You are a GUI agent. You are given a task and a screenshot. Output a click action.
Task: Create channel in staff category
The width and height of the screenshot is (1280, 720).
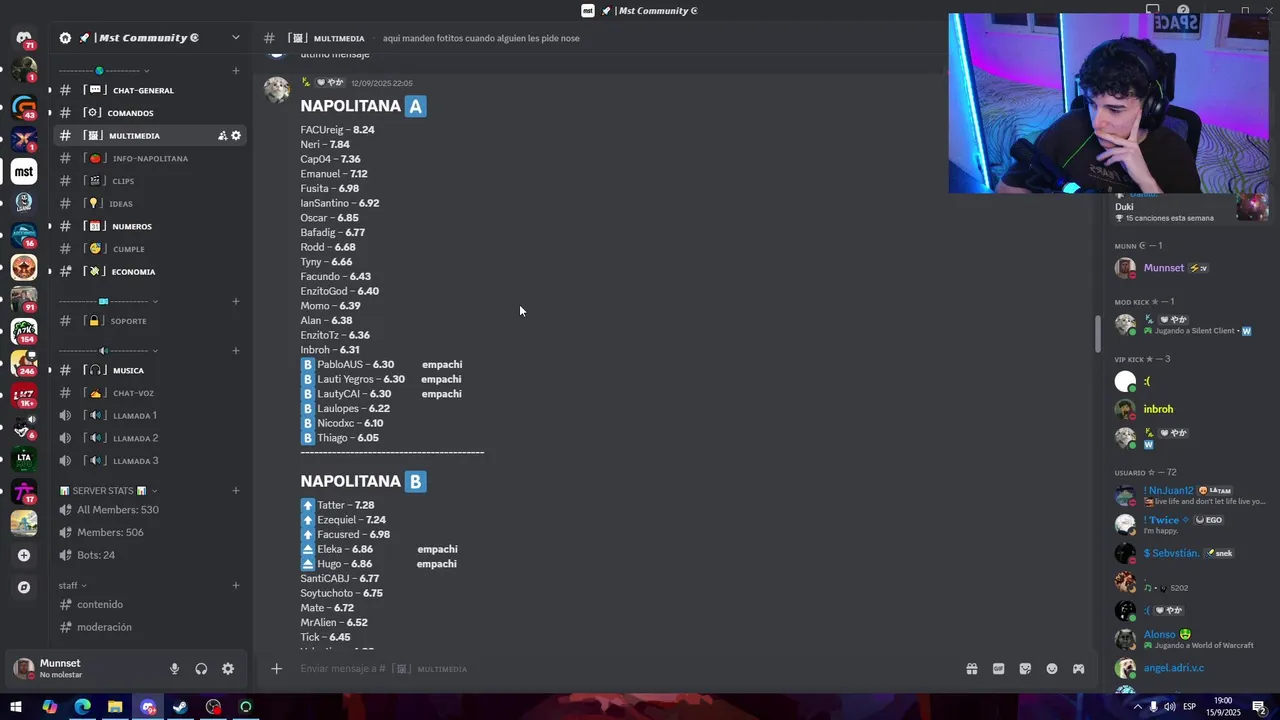(236, 586)
